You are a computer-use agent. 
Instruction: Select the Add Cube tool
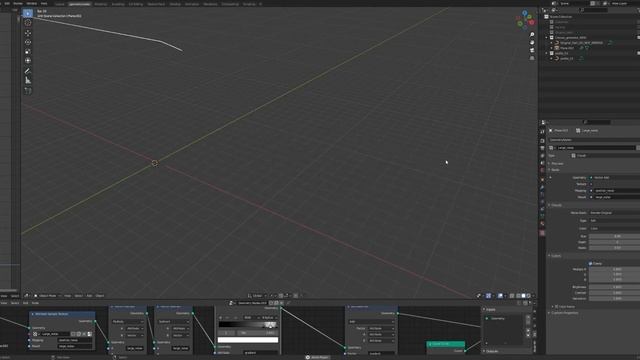click(28, 91)
